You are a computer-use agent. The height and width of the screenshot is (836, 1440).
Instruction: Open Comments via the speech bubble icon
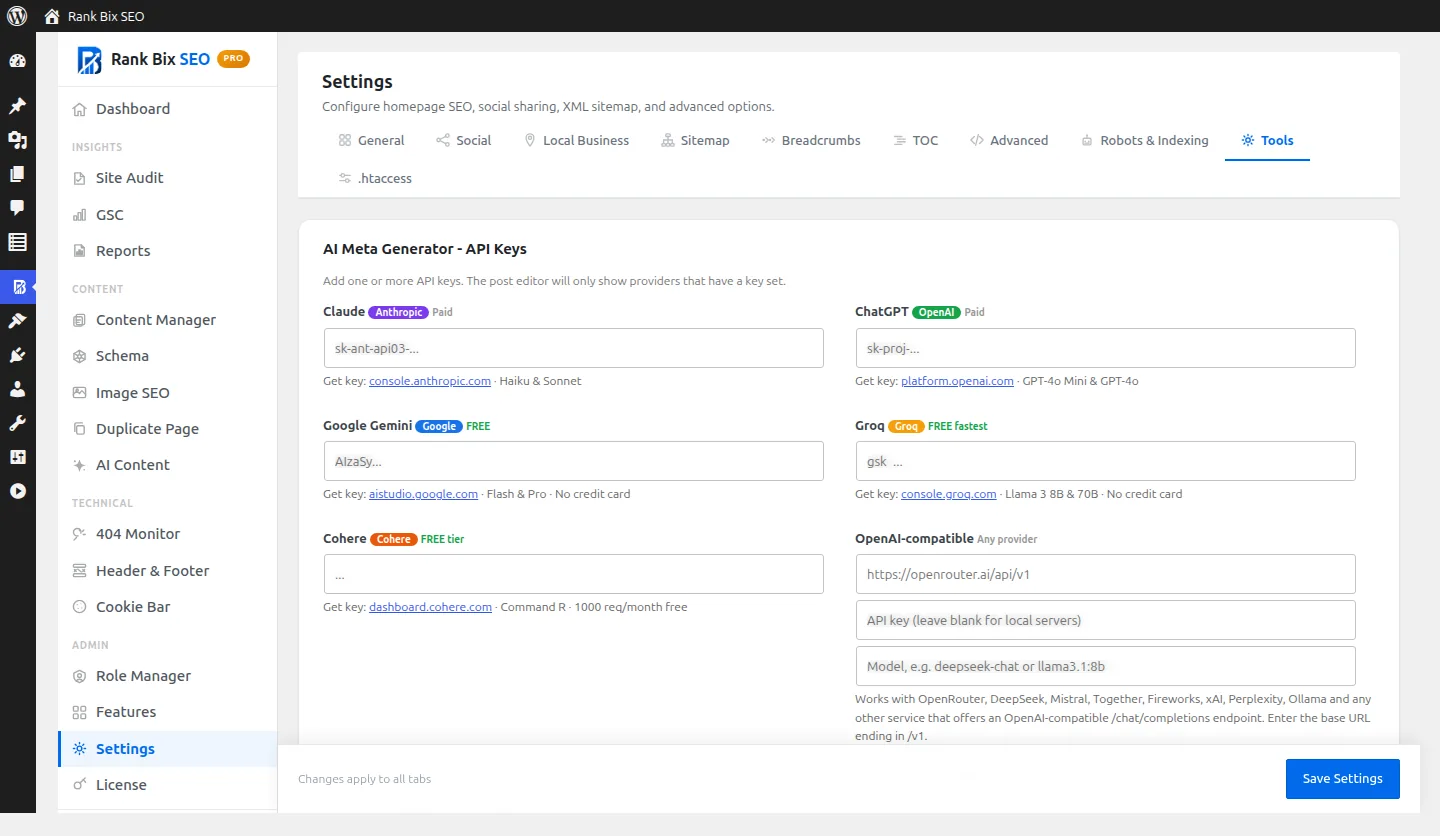pyautogui.click(x=17, y=208)
